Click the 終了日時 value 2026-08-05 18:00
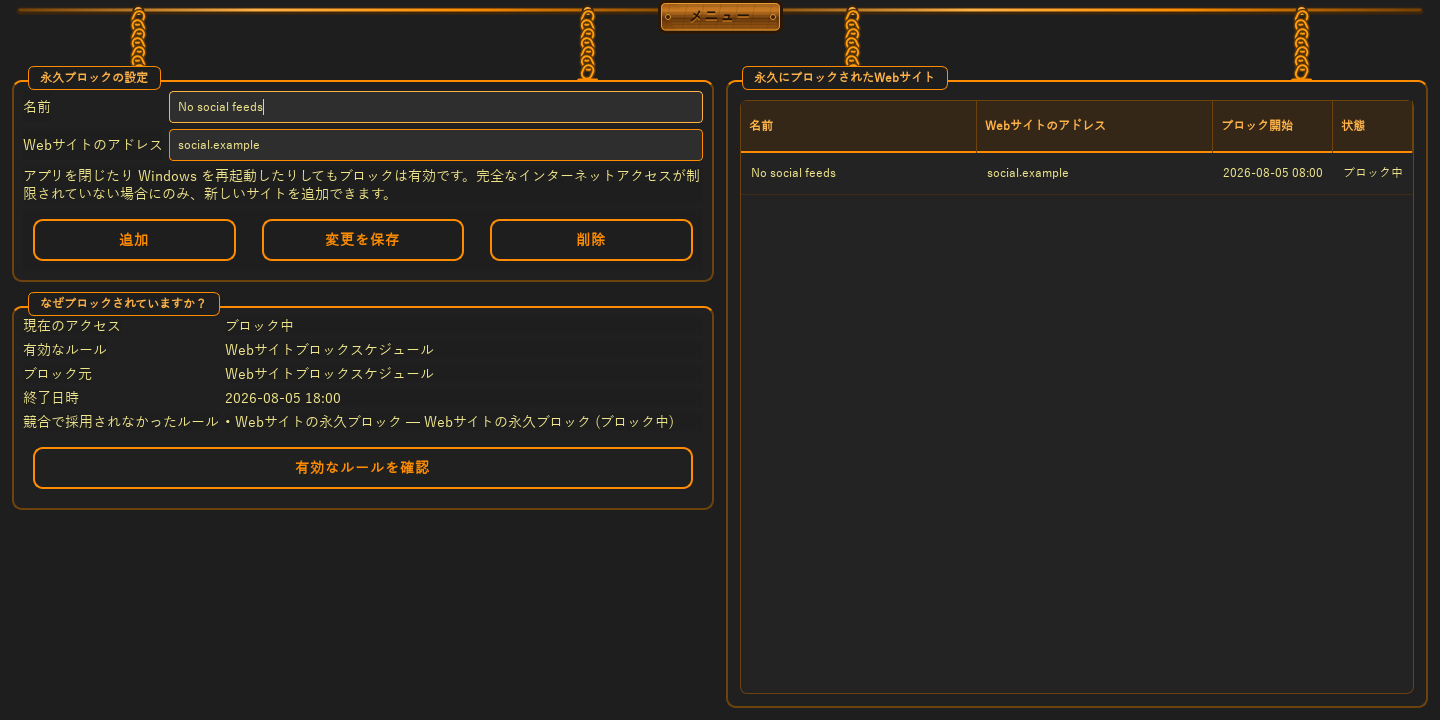The image size is (1440, 720). (x=283, y=398)
